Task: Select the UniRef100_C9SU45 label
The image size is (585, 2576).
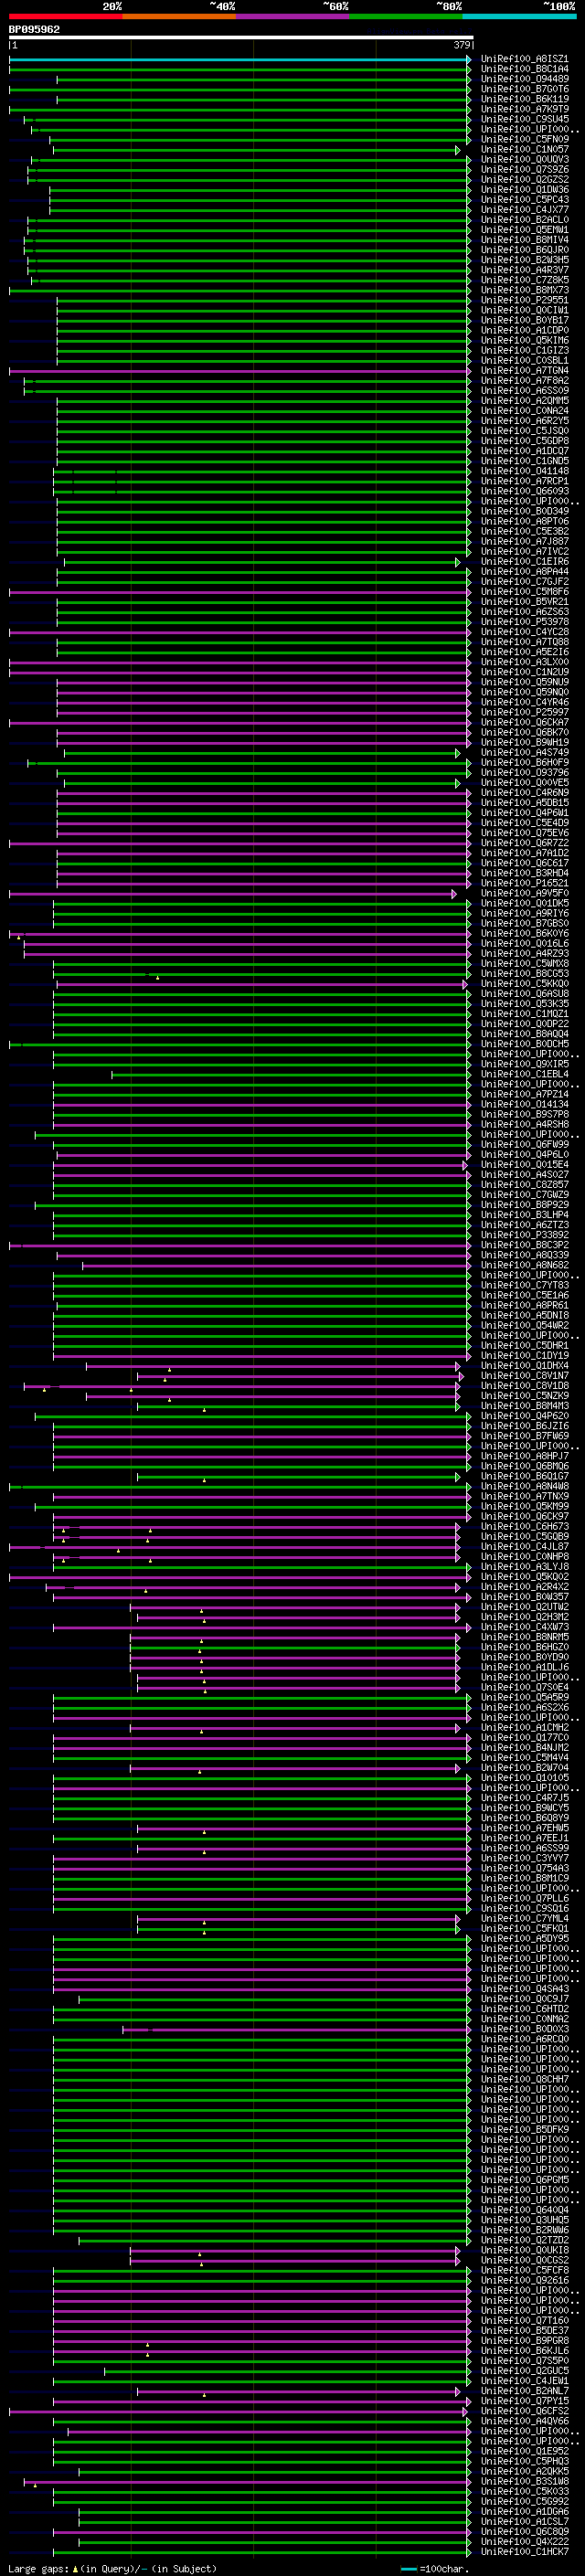Action: pos(525,119)
